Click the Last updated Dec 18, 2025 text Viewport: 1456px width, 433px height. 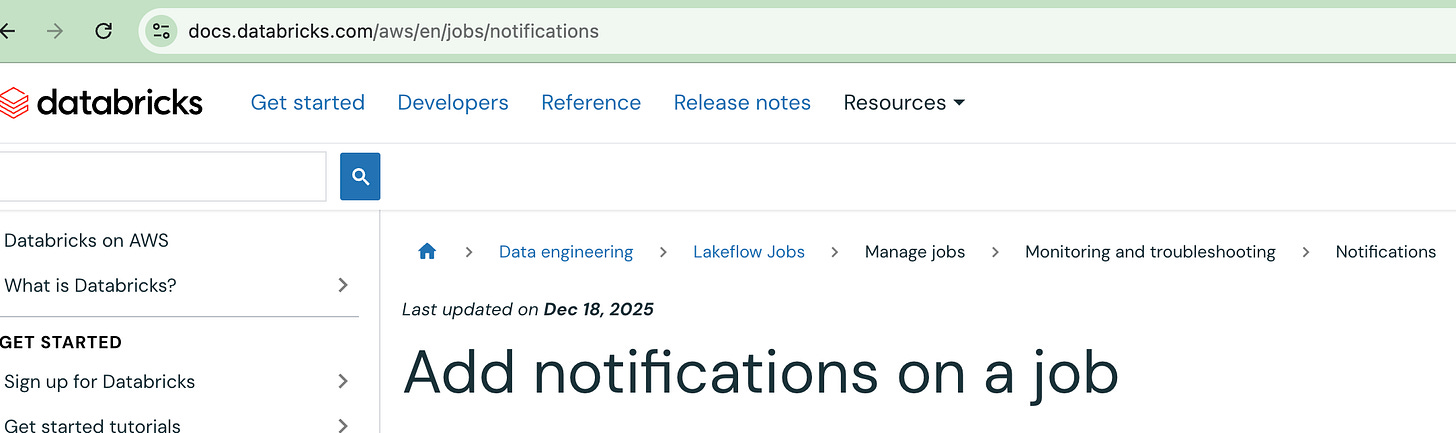coord(528,309)
